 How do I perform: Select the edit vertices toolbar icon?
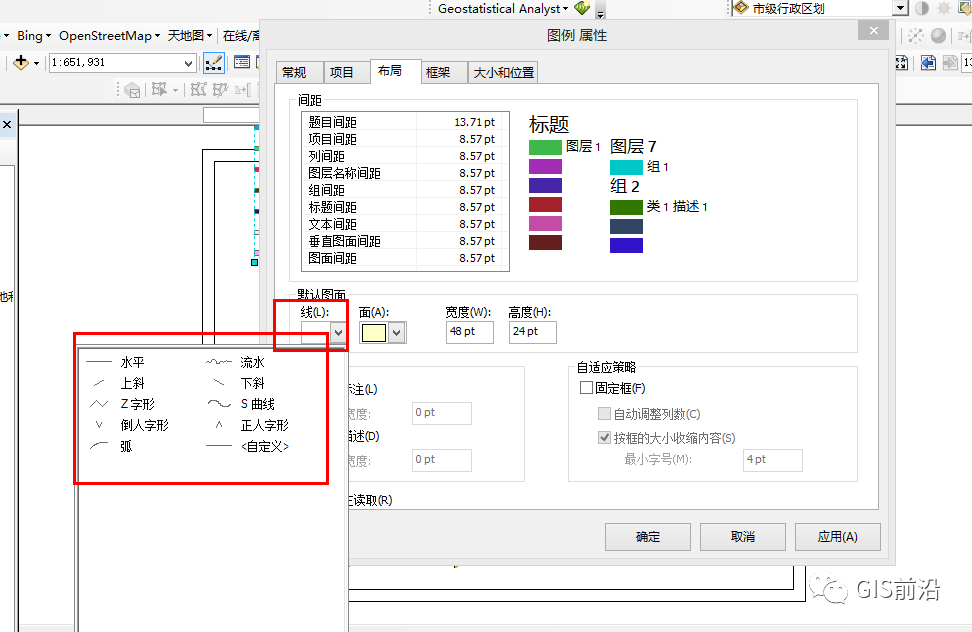point(214,62)
